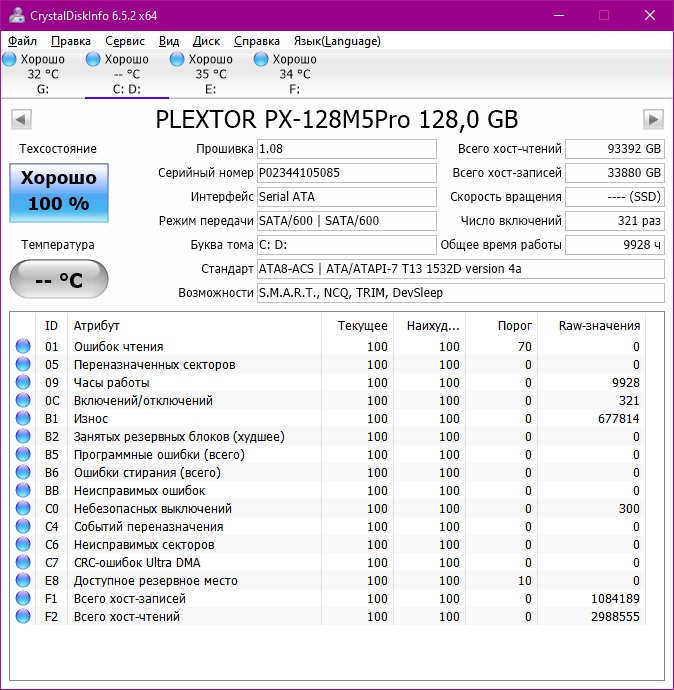Viewport: 674px width, 690px height.
Task: Click status orb of attribute C0 Небезопасных выключений
Action: (x=23, y=509)
